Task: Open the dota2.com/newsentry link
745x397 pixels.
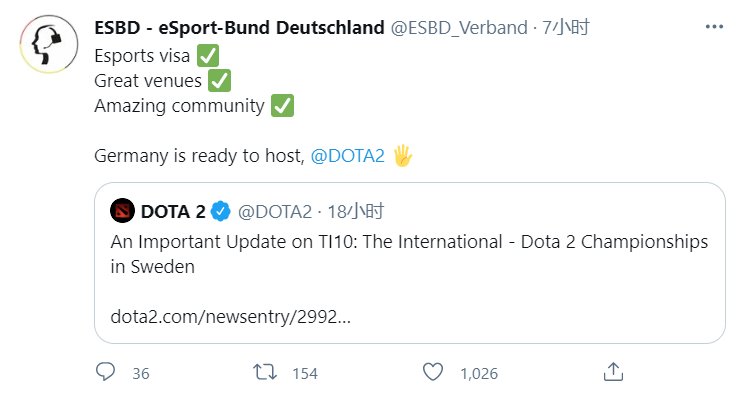Action: click(230, 317)
